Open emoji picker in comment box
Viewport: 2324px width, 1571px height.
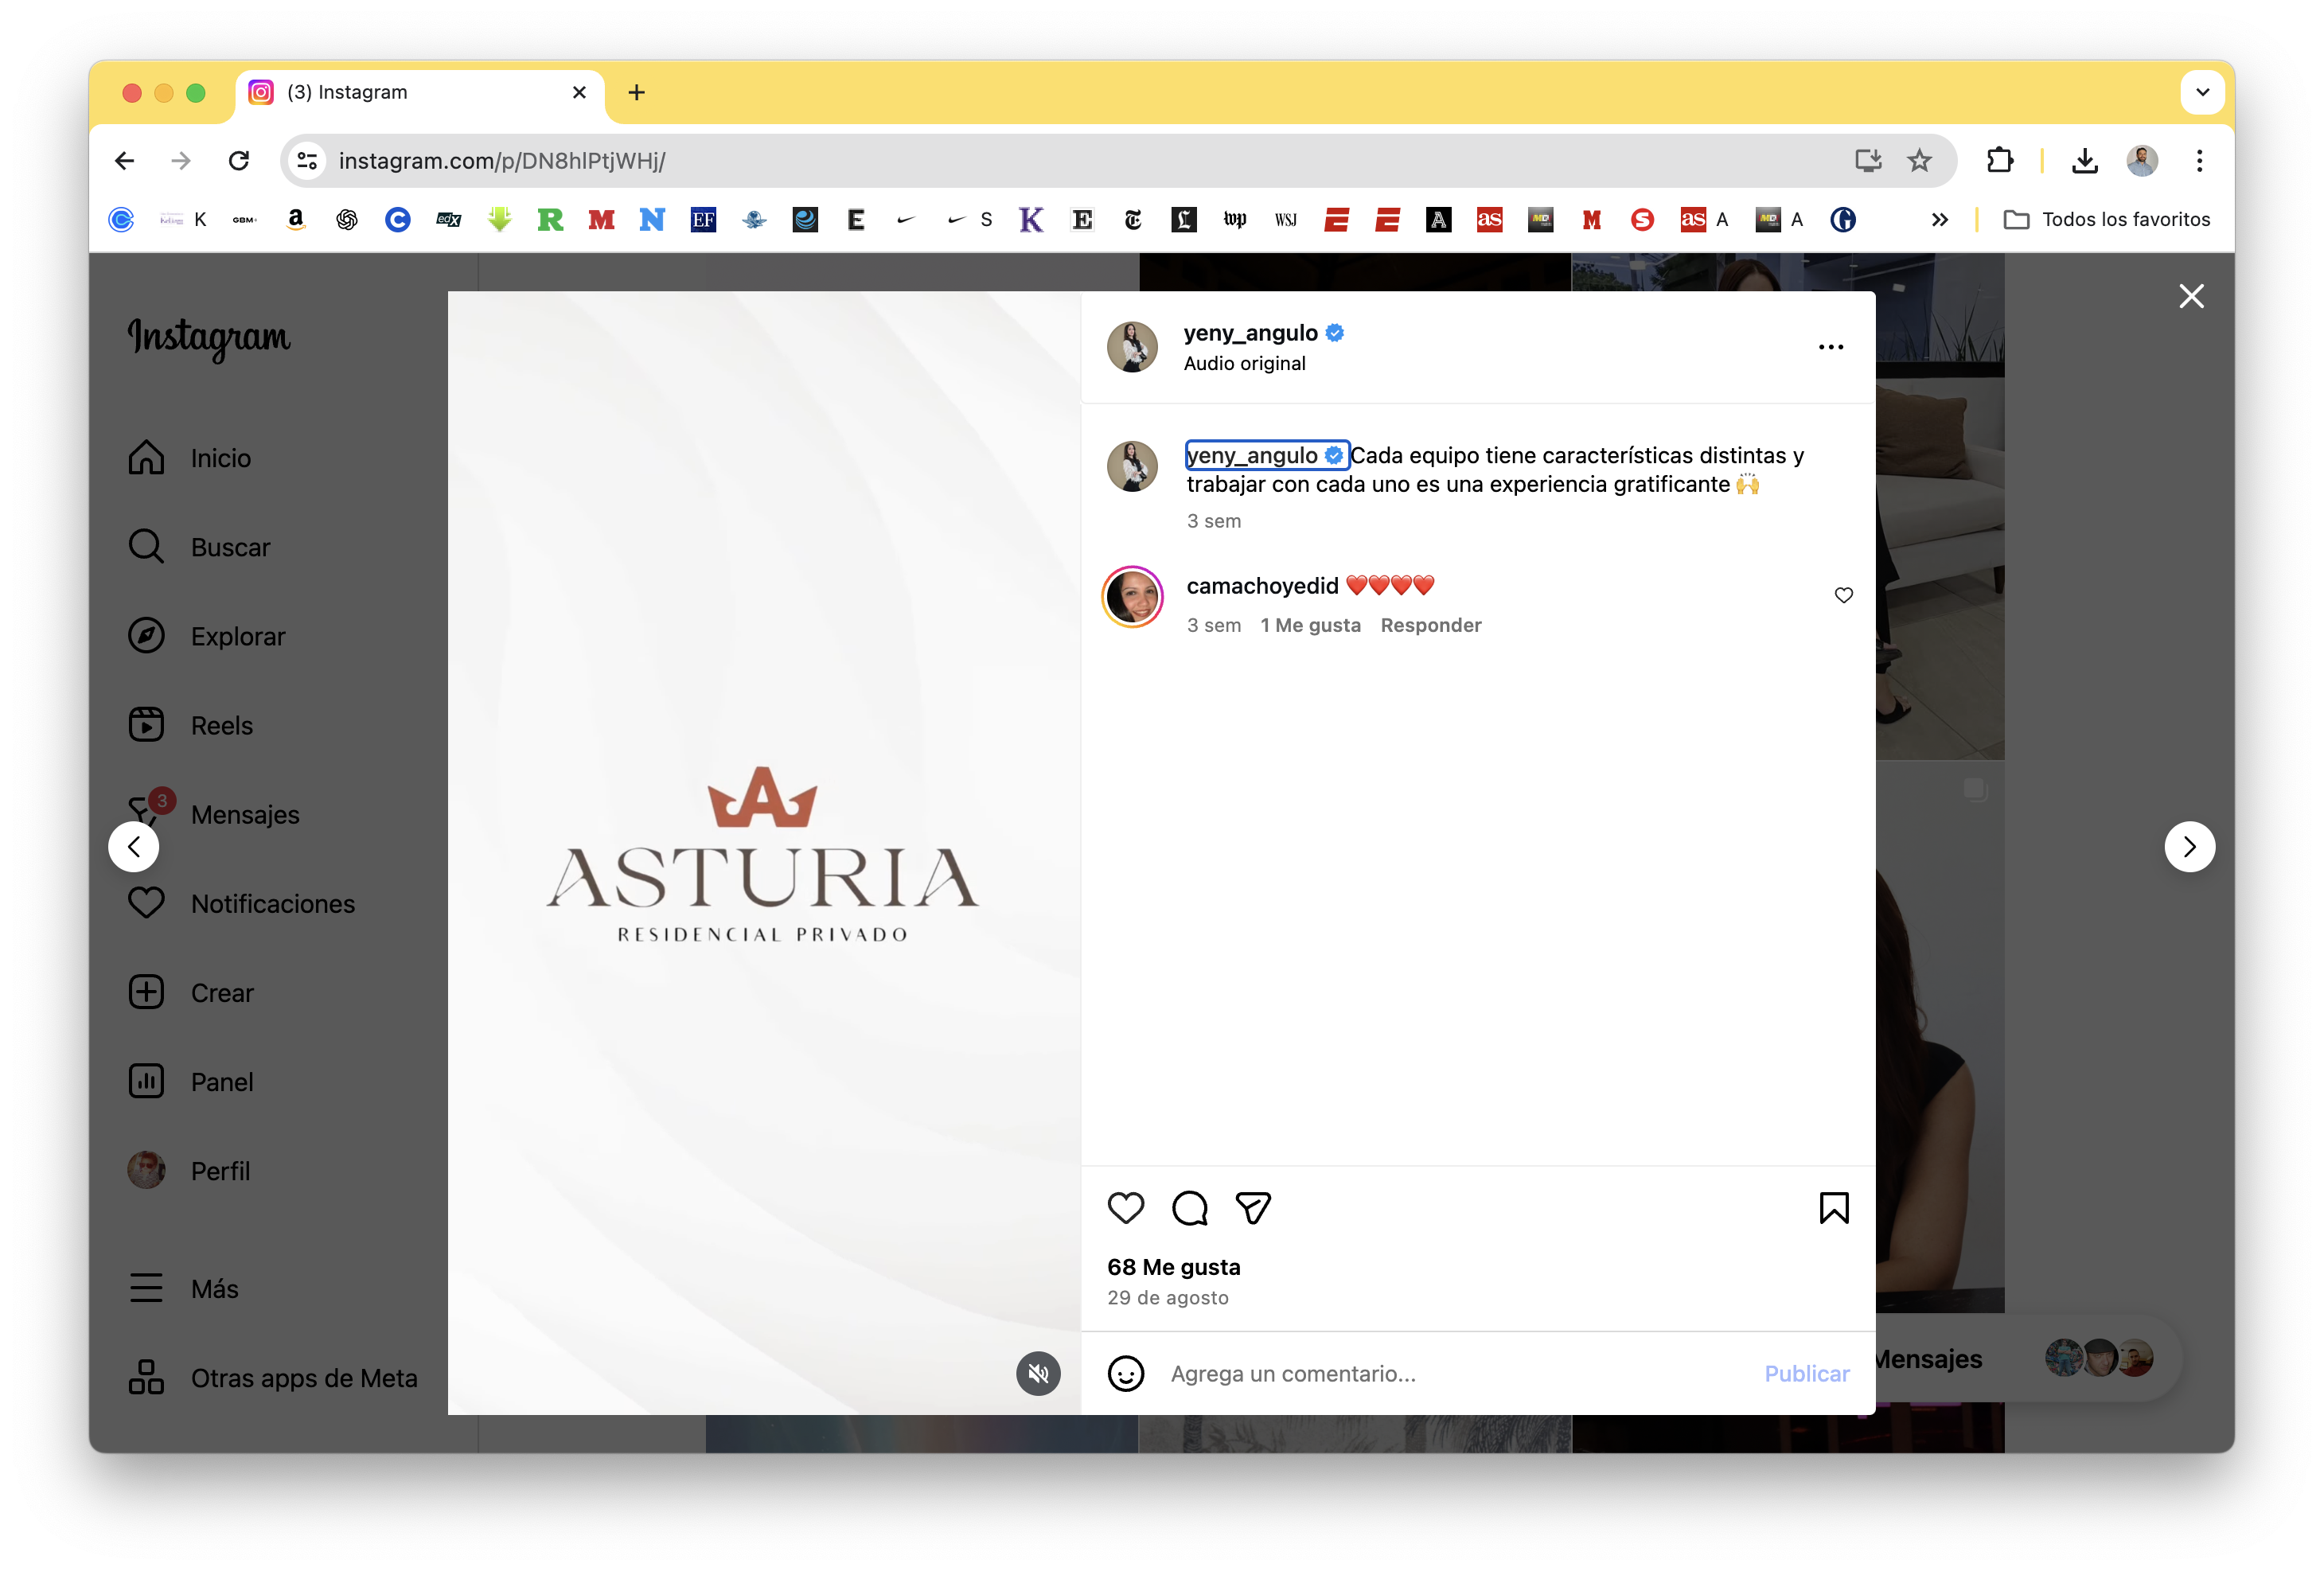coord(1125,1373)
